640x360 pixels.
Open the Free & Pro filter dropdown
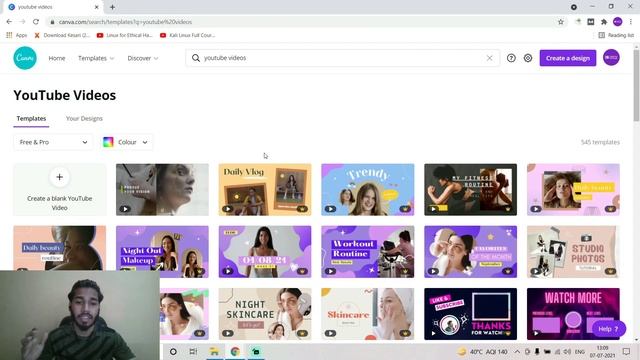(53, 142)
